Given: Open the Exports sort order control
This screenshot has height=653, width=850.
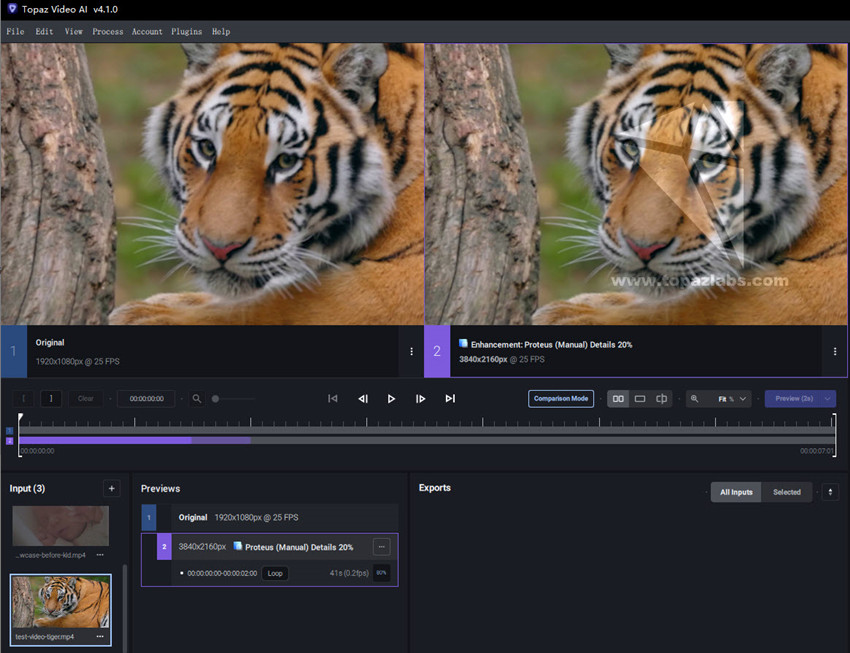Looking at the screenshot, I should click(x=830, y=492).
